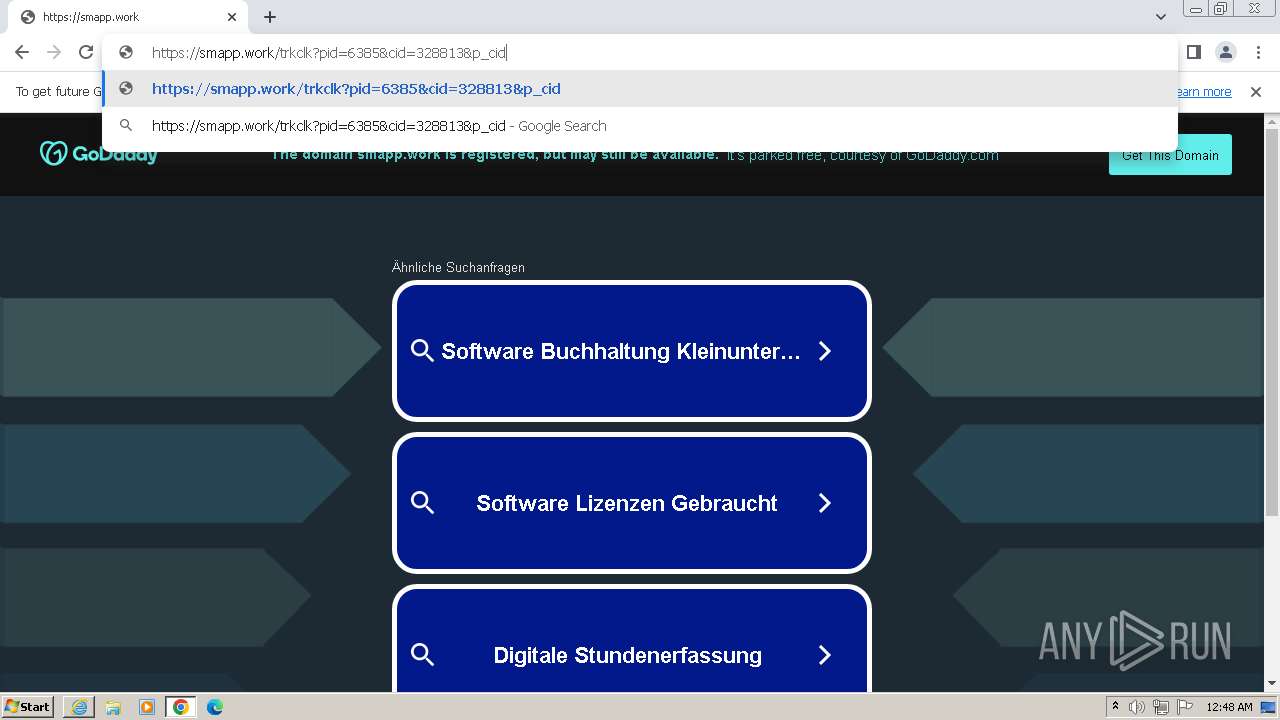Click the browser forward arrow
This screenshot has height=720, width=1280.
[54, 52]
